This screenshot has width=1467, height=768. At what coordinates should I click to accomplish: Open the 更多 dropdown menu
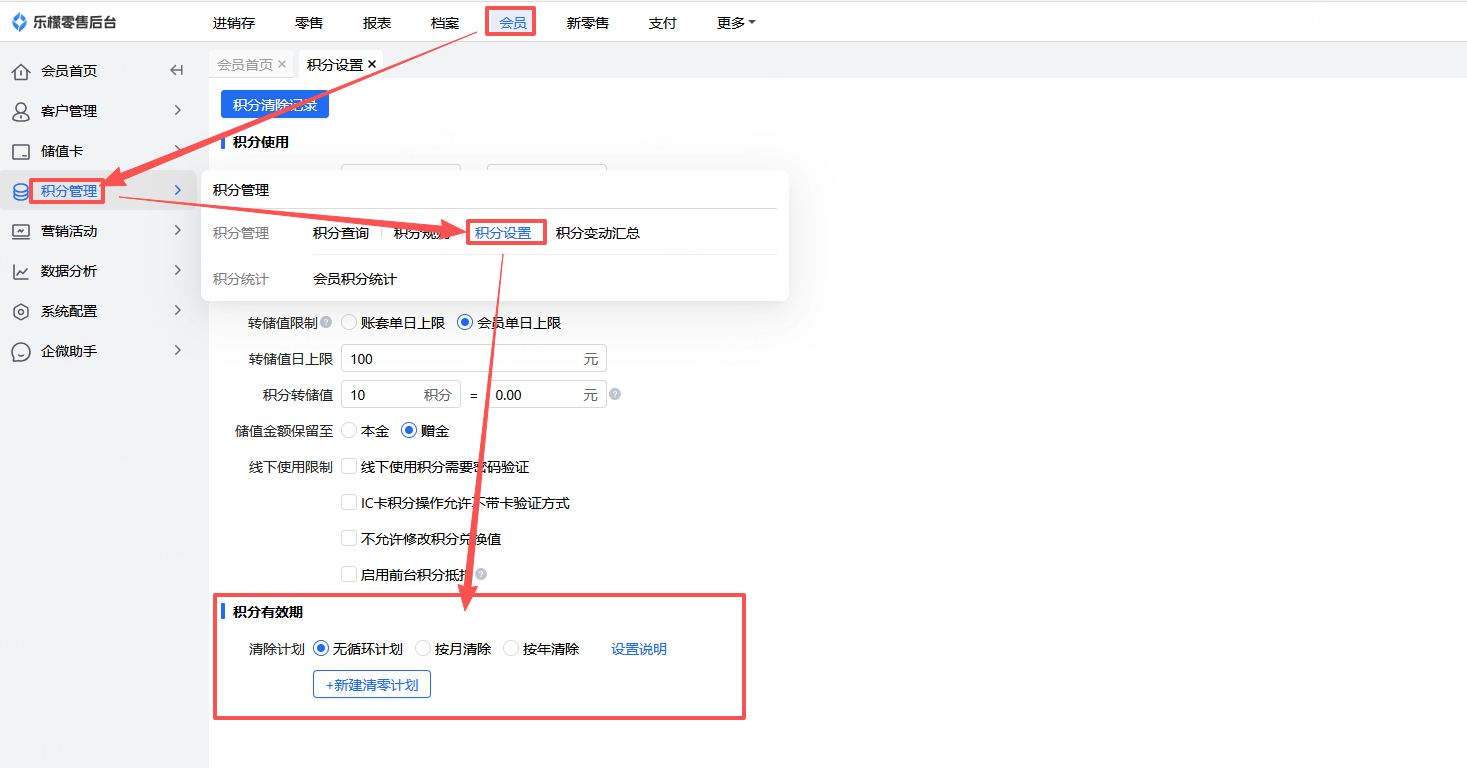[736, 23]
